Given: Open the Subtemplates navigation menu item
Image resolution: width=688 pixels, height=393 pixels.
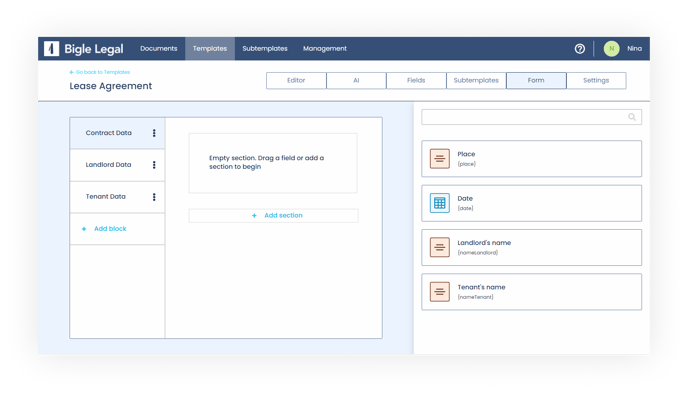Looking at the screenshot, I should tap(265, 49).
